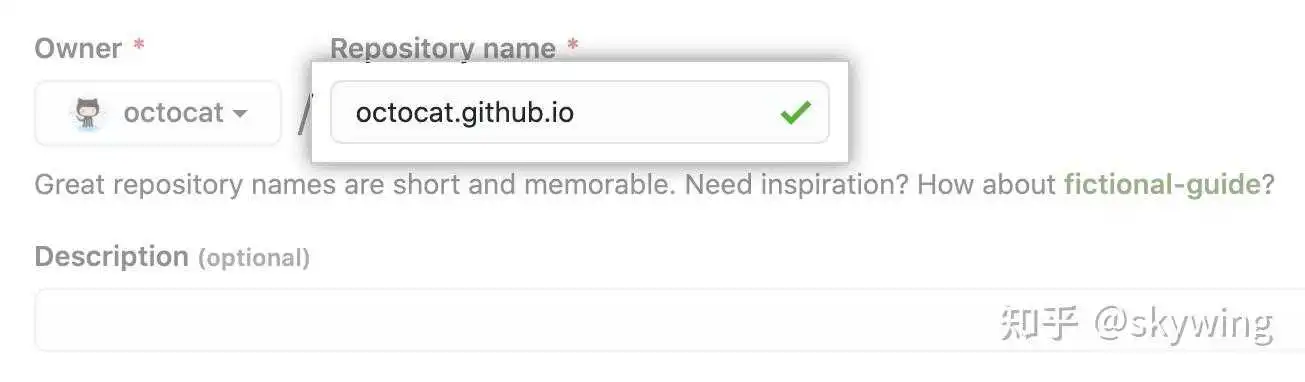The width and height of the screenshot is (1305, 382).
Task: Click the Owner field label
Action: click(x=78, y=48)
